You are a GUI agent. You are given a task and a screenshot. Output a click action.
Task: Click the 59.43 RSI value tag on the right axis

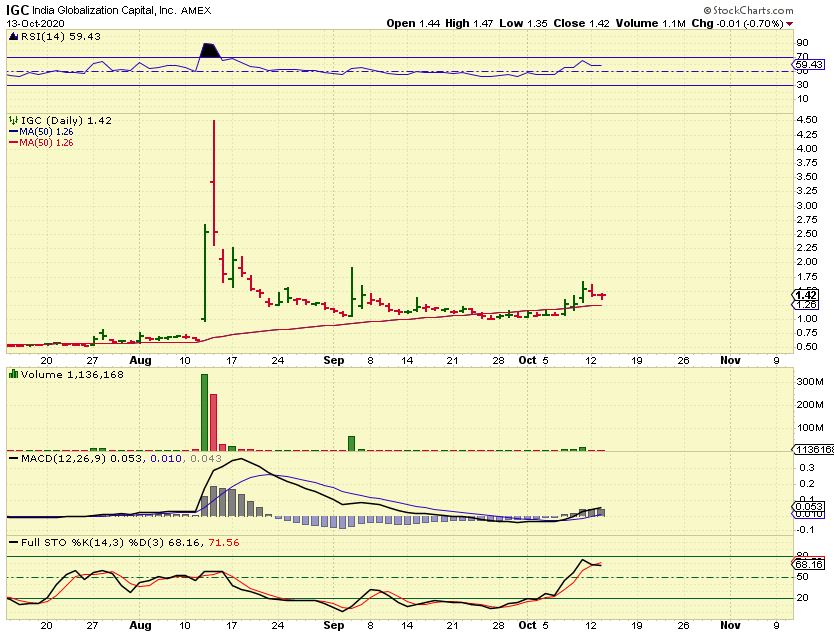[808, 64]
